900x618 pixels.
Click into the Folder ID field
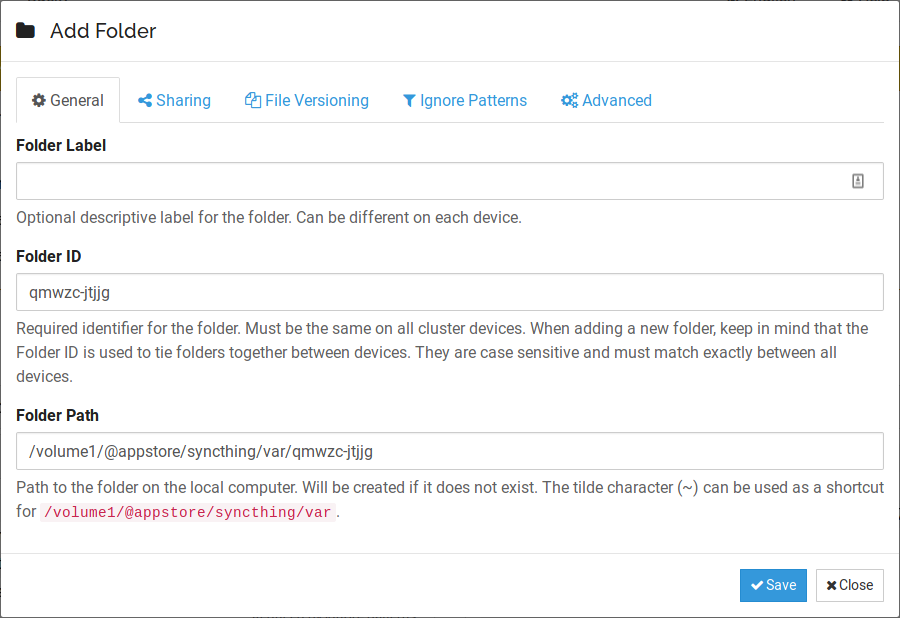click(x=450, y=292)
